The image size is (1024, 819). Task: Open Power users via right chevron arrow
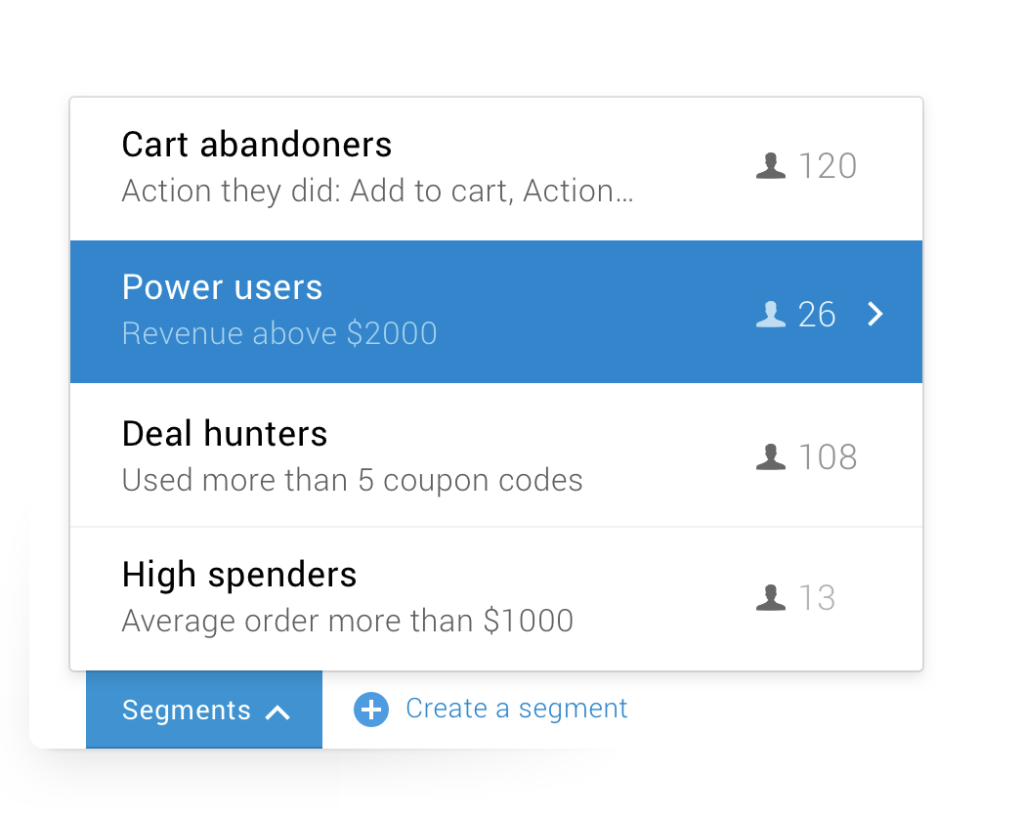tap(875, 314)
